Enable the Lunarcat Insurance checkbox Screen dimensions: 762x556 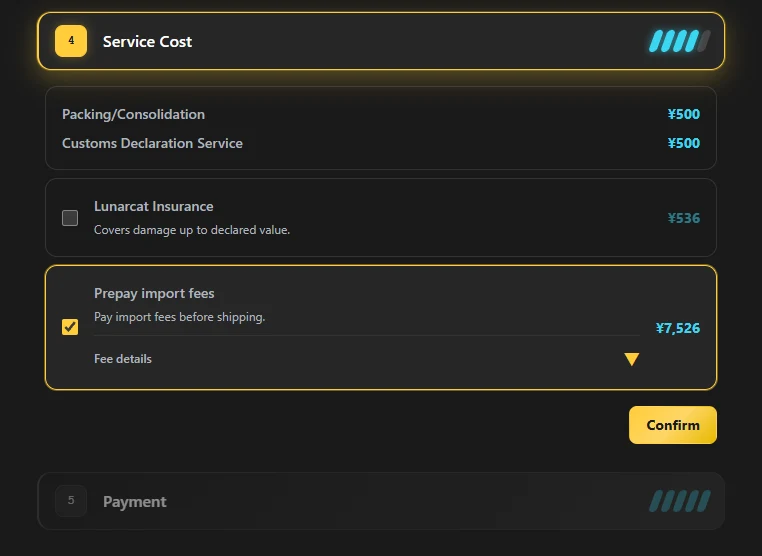[x=70, y=218]
